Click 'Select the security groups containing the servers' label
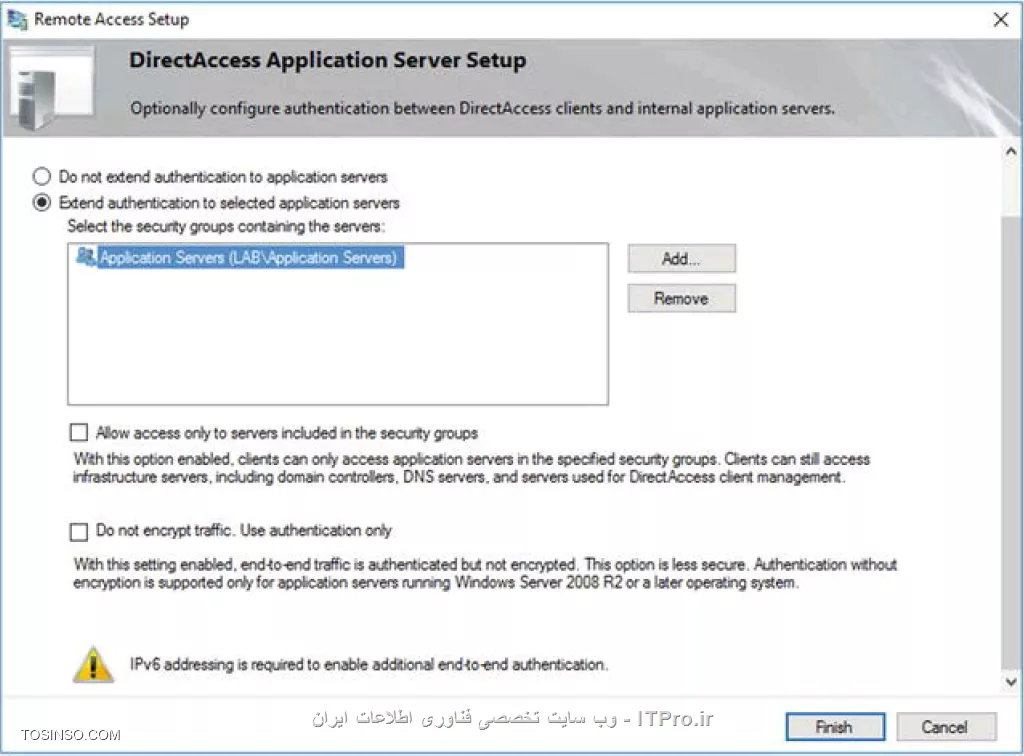Image resolution: width=1024 pixels, height=756 pixels. 226,227
